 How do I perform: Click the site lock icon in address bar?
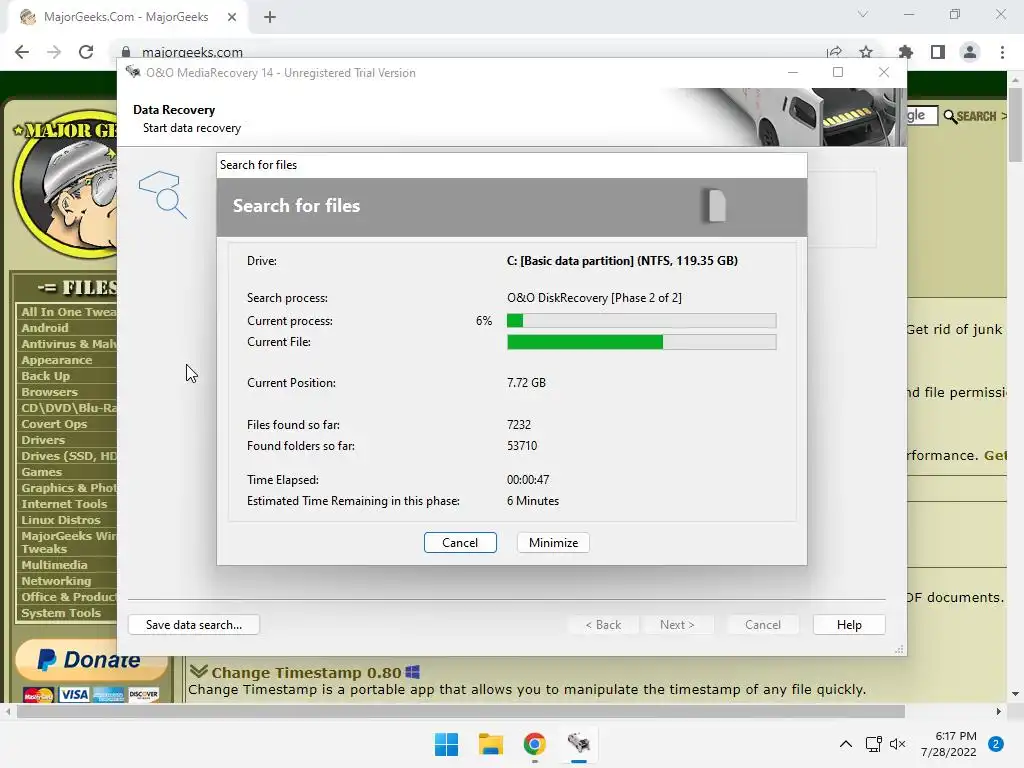127,52
